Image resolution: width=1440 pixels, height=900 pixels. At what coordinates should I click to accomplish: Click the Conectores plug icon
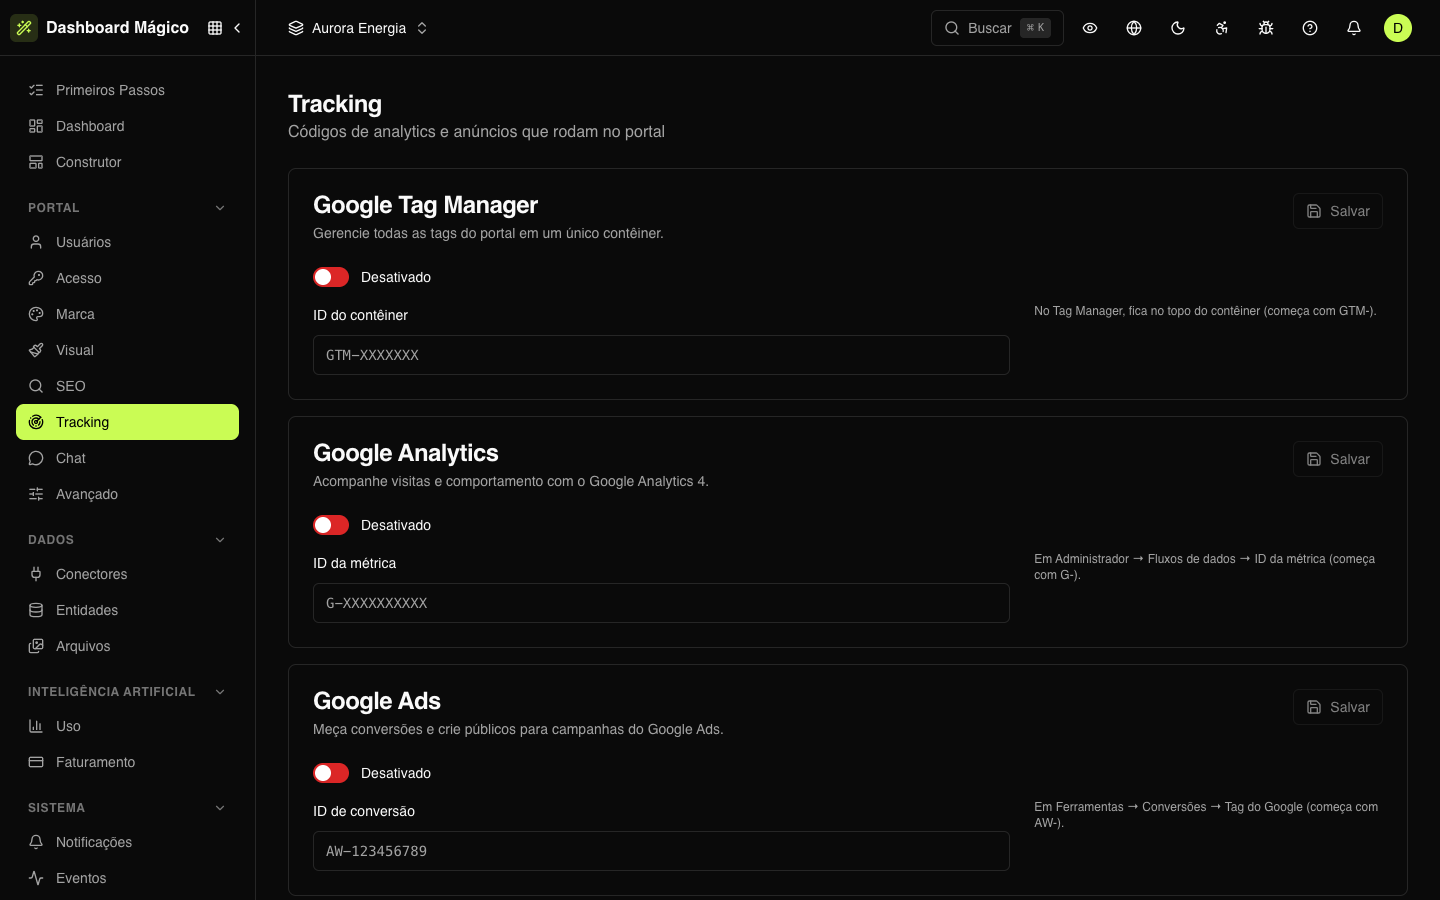point(36,574)
